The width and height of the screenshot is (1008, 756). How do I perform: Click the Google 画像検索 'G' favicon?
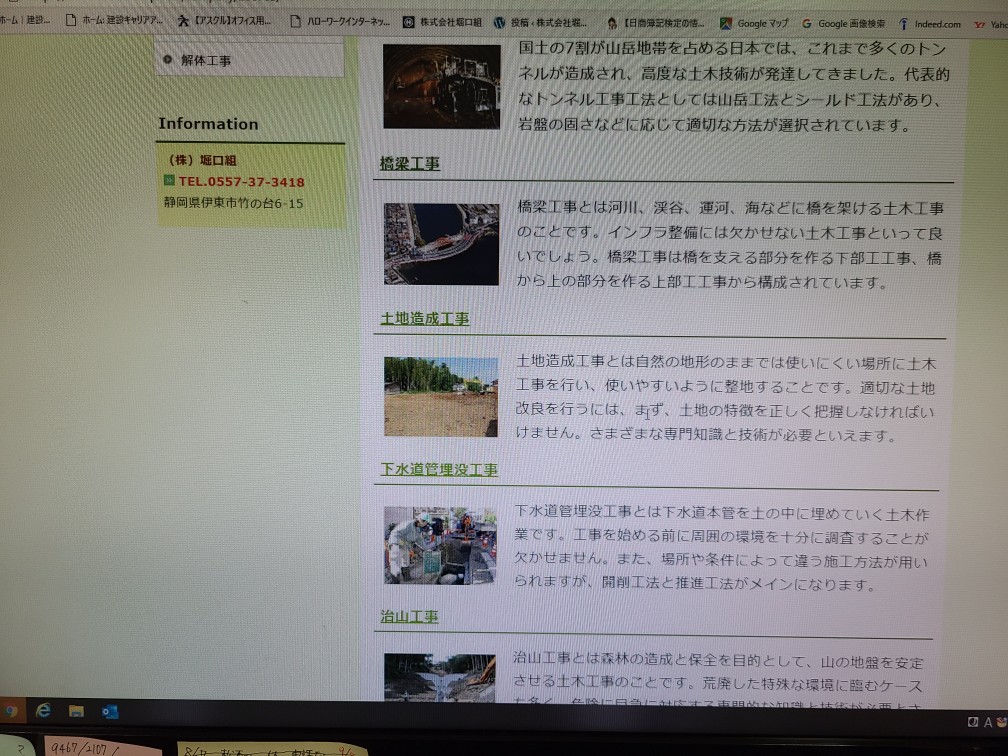click(x=806, y=24)
